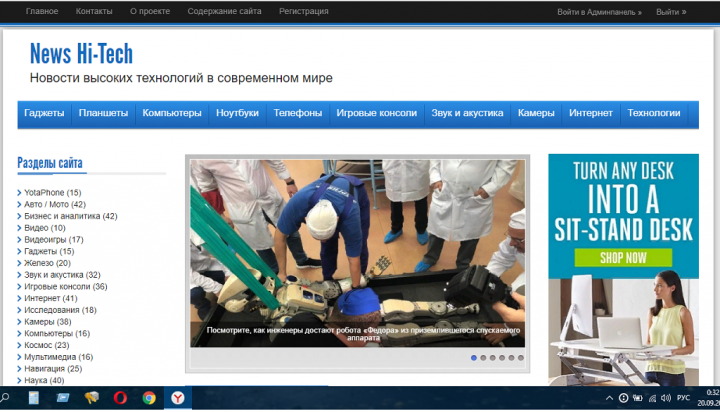Open the Гаджеты tab in blue navbar
This screenshot has width=720, height=412.
coord(44,113)
